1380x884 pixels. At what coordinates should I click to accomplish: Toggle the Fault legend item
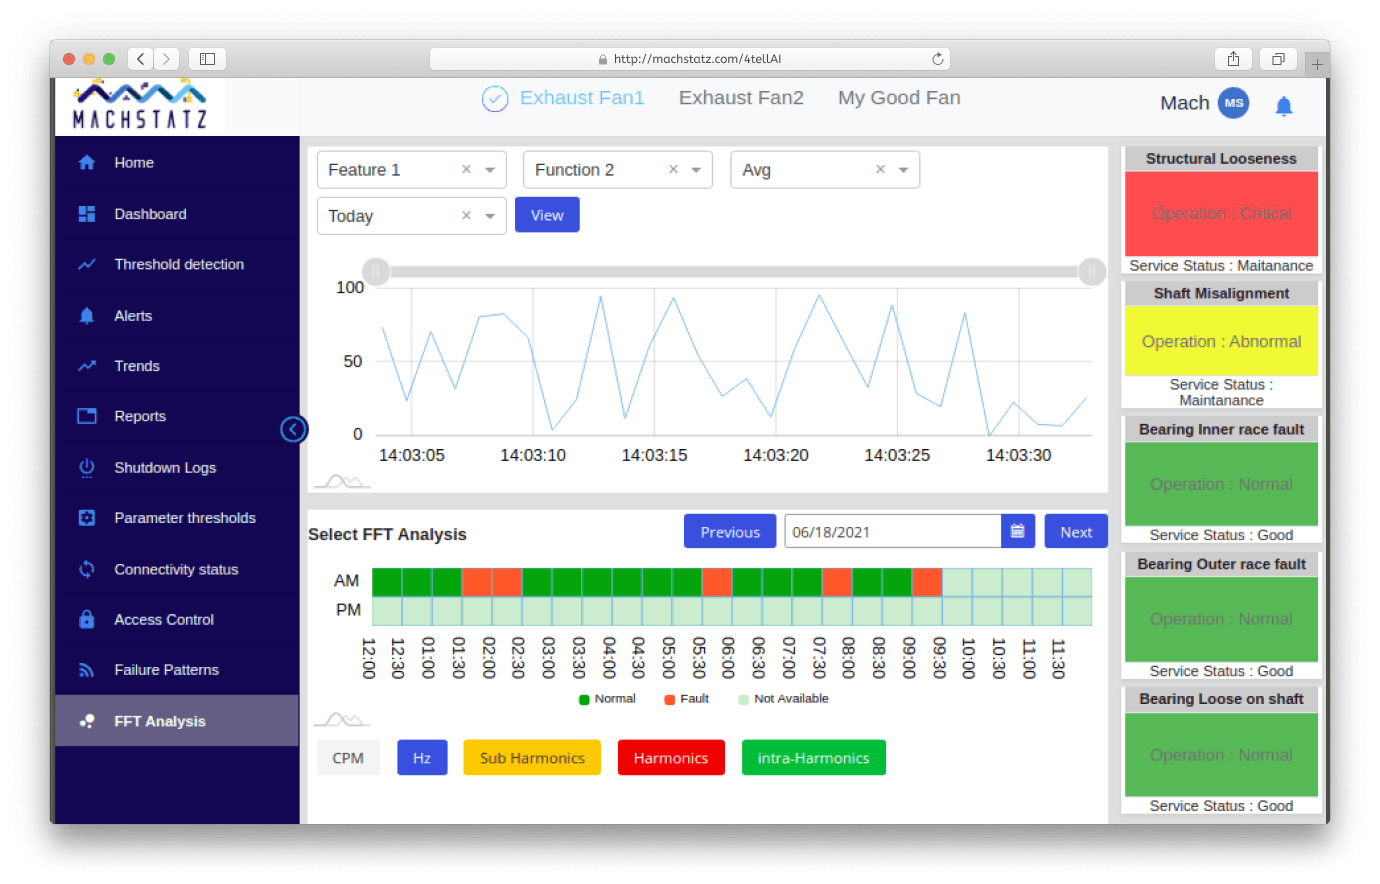(x=687, y=699)
